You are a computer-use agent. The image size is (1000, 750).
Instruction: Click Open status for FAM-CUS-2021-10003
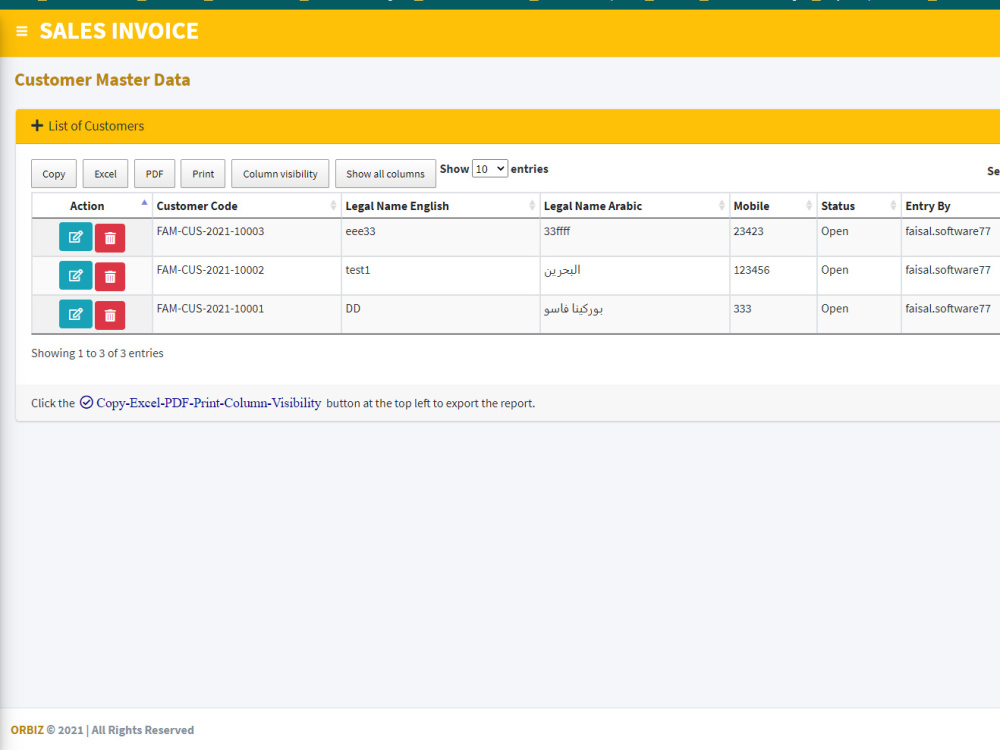(x=834, y=231)
